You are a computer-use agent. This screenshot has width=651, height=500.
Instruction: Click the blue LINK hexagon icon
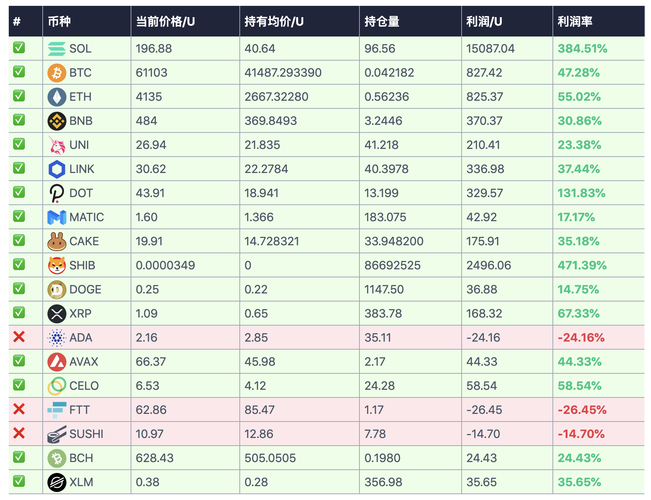[x=56, y=169]
